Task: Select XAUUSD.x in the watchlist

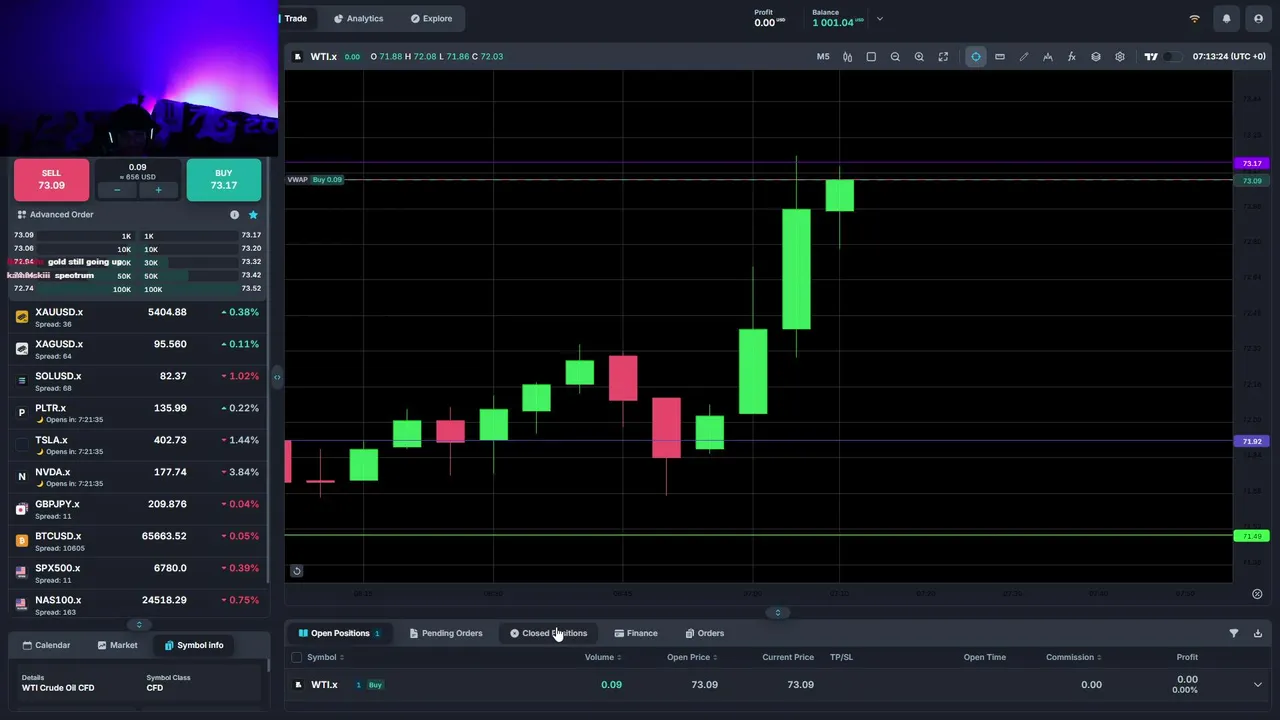Action: pyautogui.click(x=139, y=316)
